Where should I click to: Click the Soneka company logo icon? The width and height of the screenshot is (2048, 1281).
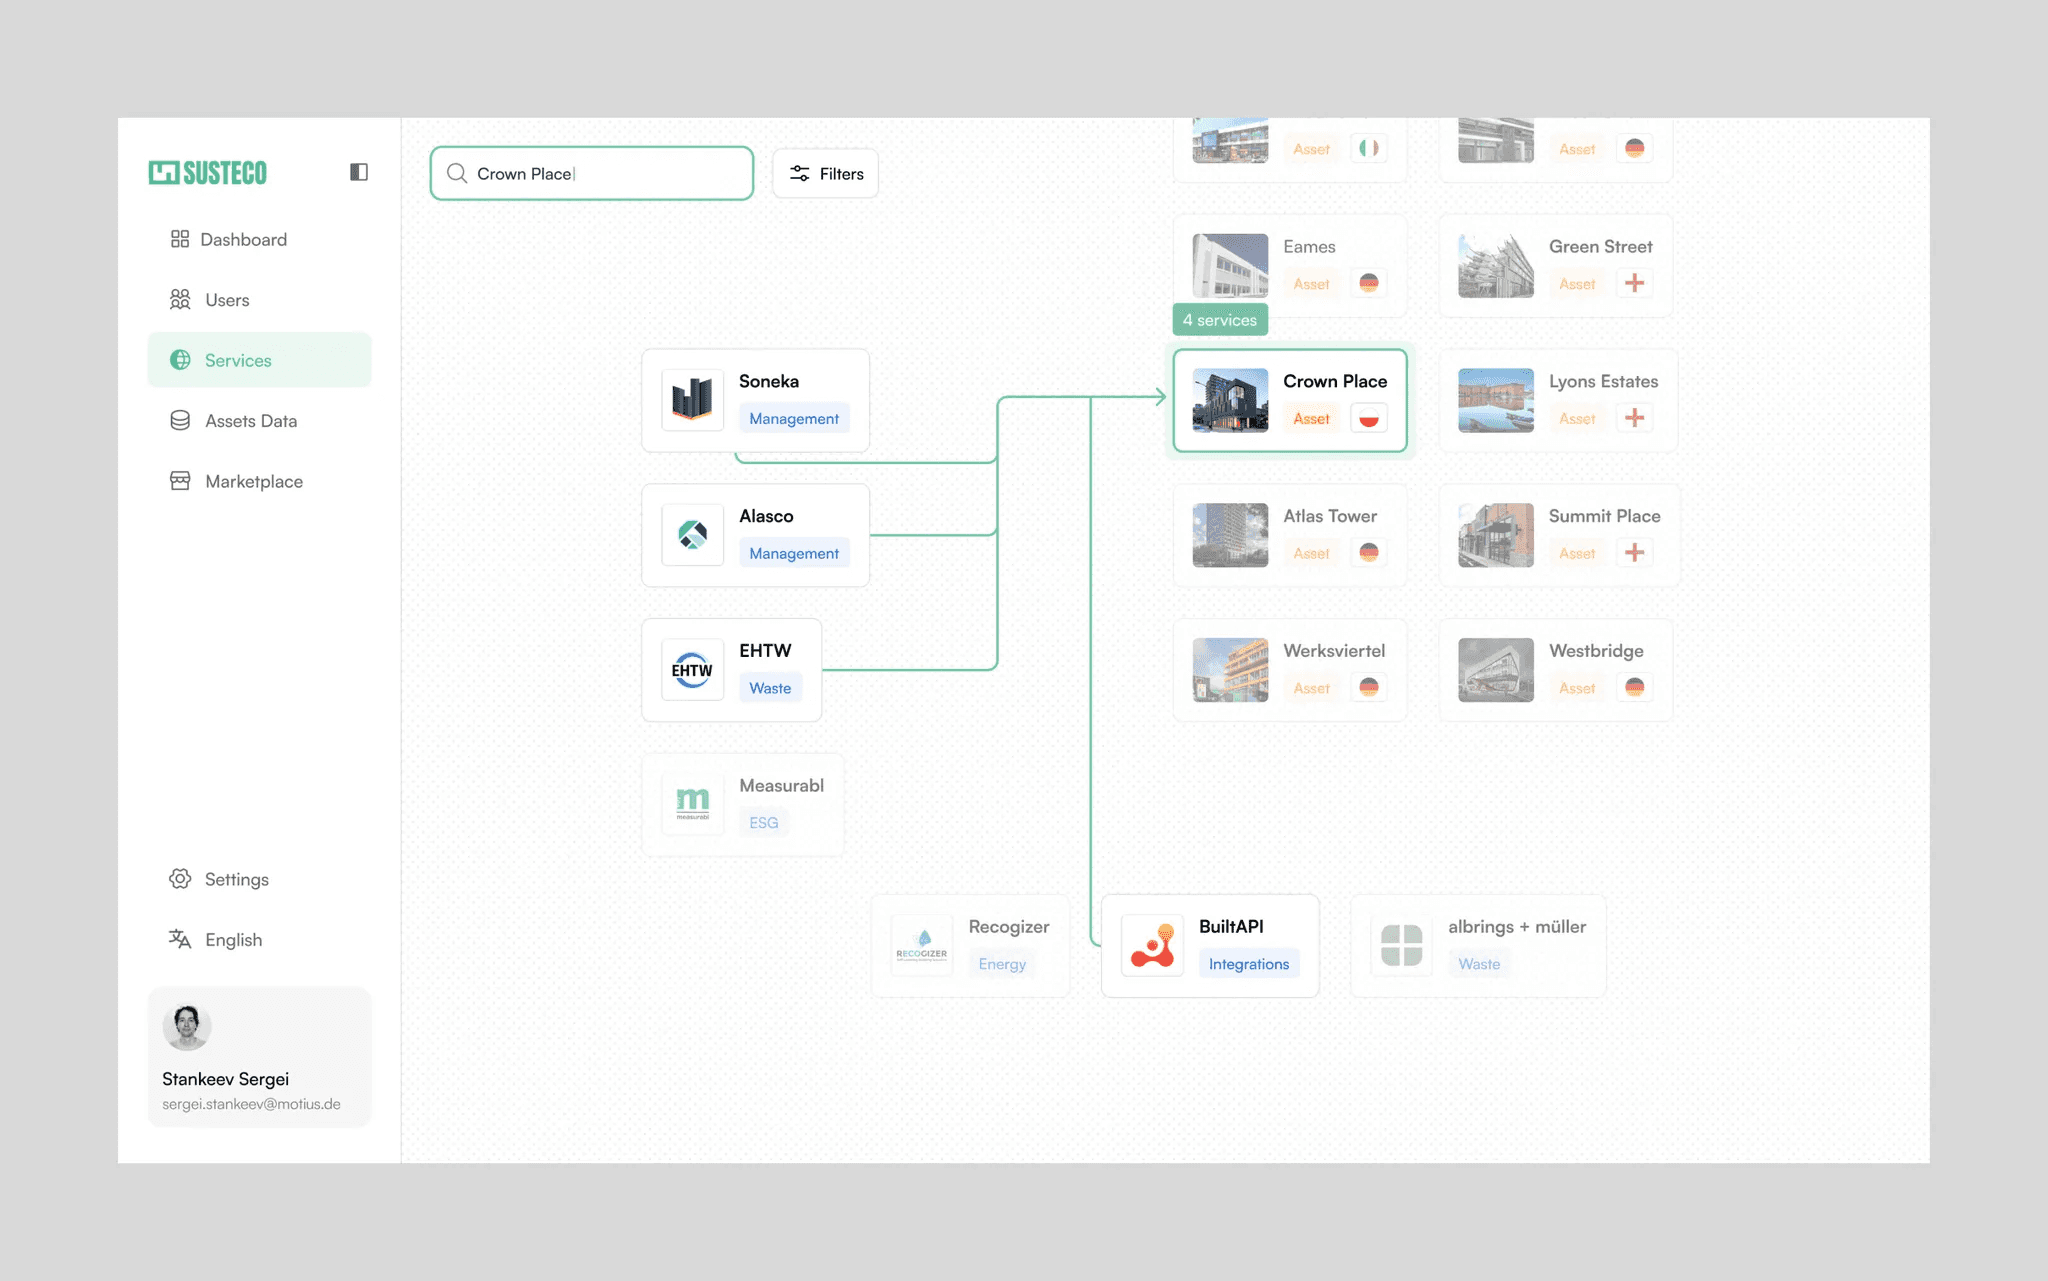tap(692, 399)
